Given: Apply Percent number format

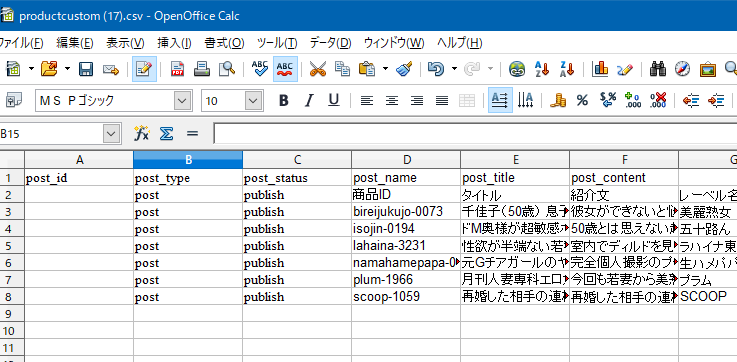Looking at the screenshot, I should click(583, 100).
